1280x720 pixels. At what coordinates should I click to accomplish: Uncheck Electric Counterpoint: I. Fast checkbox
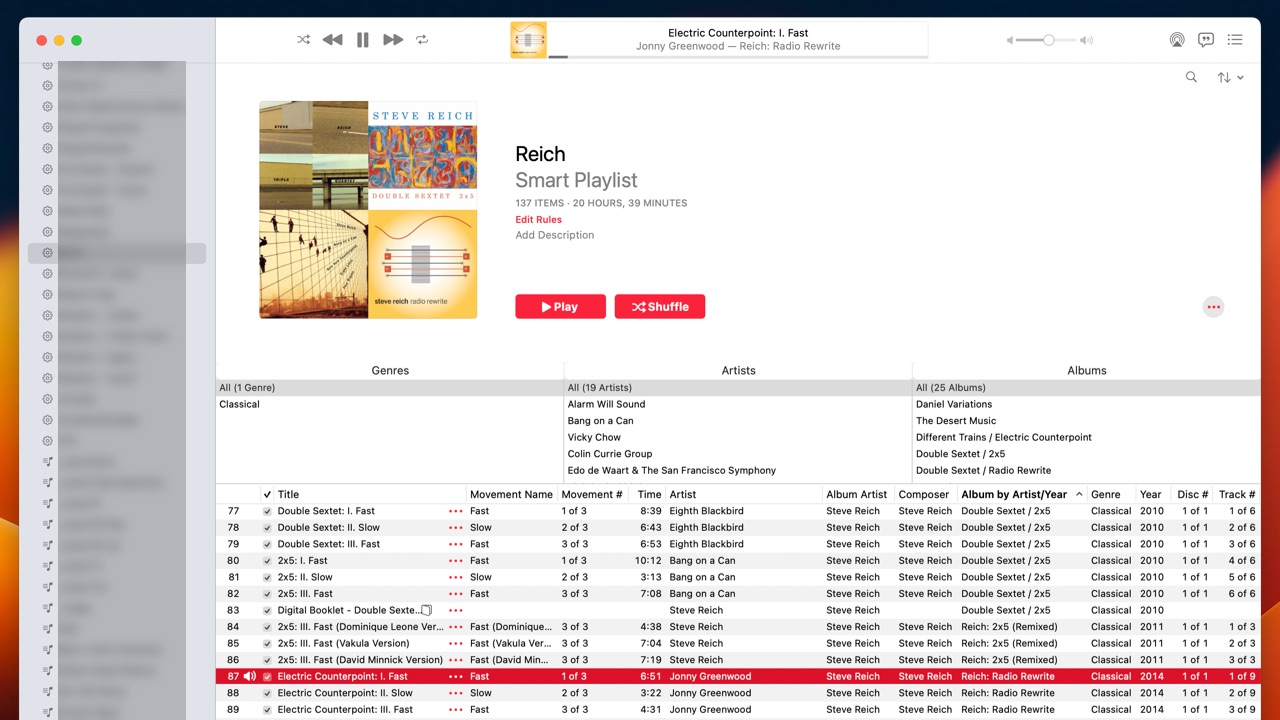[267, 676]
